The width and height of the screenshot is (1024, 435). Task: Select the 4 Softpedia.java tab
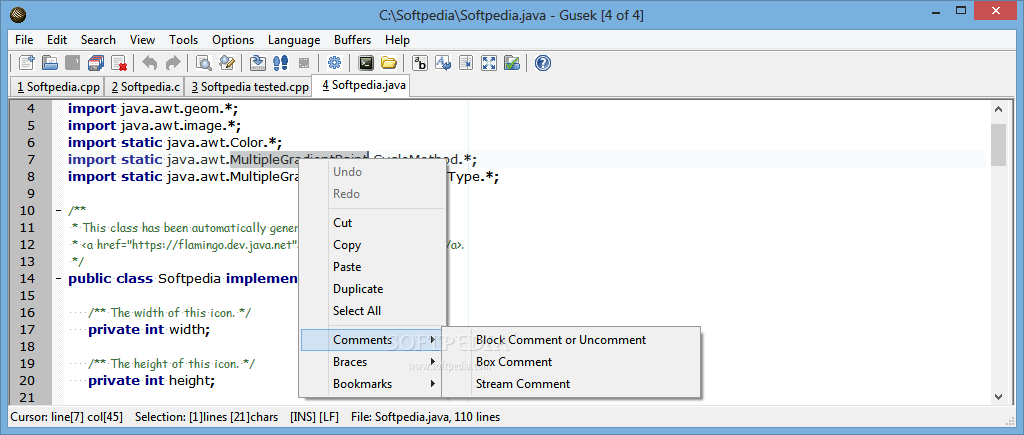click(x=360, y=86)
